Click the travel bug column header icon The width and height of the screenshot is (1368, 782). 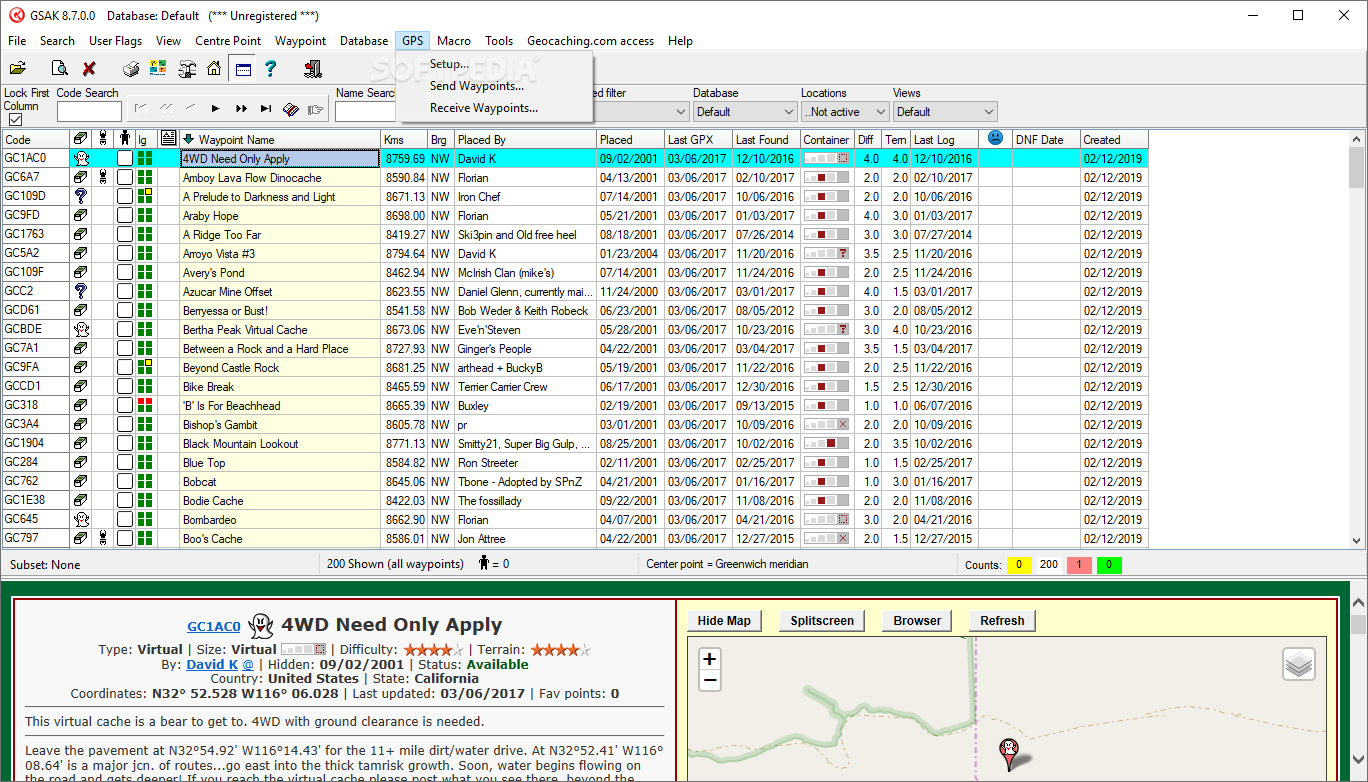[102, 139]
